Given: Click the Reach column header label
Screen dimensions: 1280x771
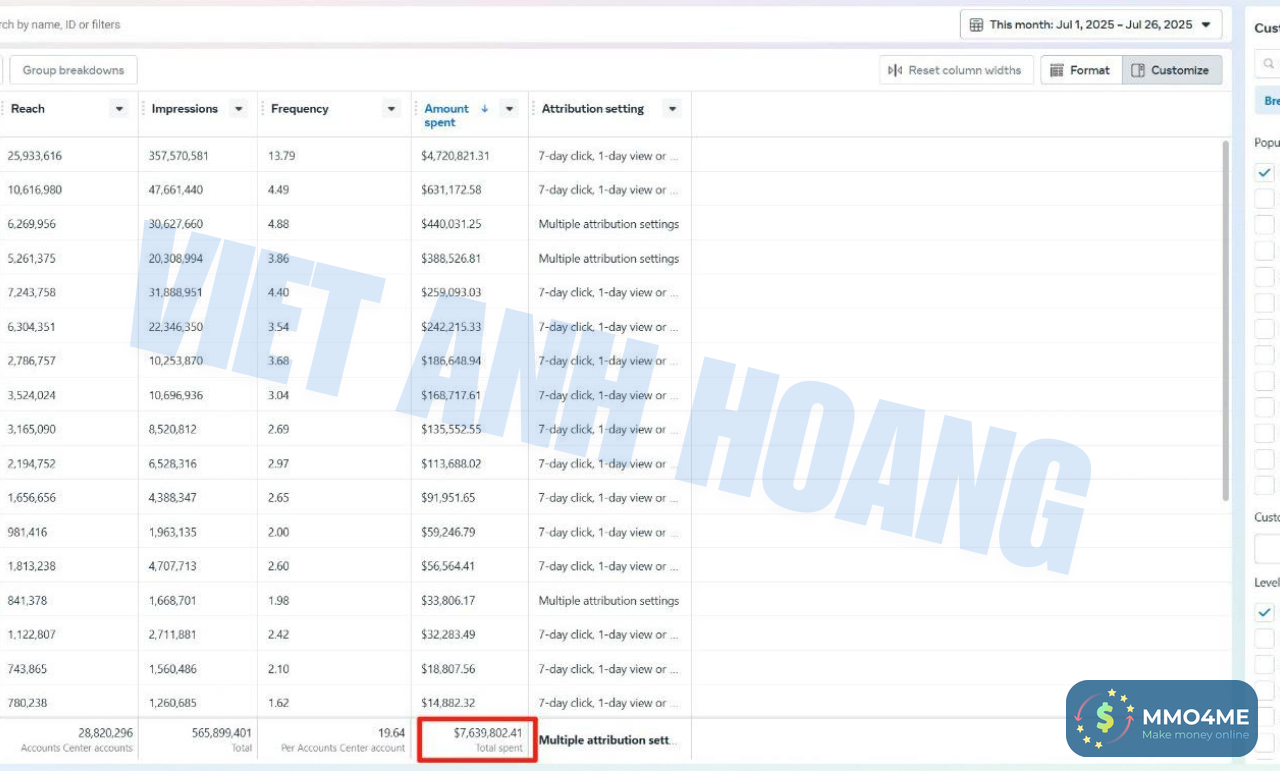Looking at the screenshot, I should pyautogui.click(x=28, y=109).
